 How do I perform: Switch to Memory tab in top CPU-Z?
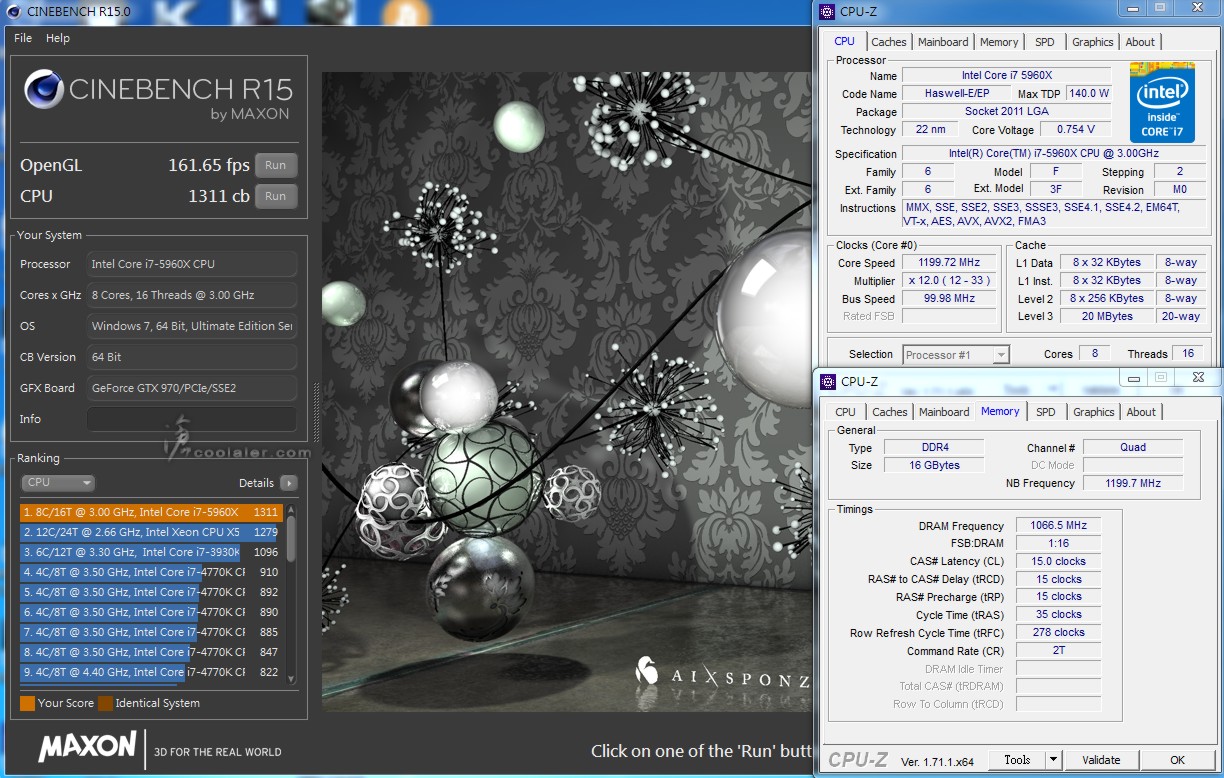coord(999,42)
